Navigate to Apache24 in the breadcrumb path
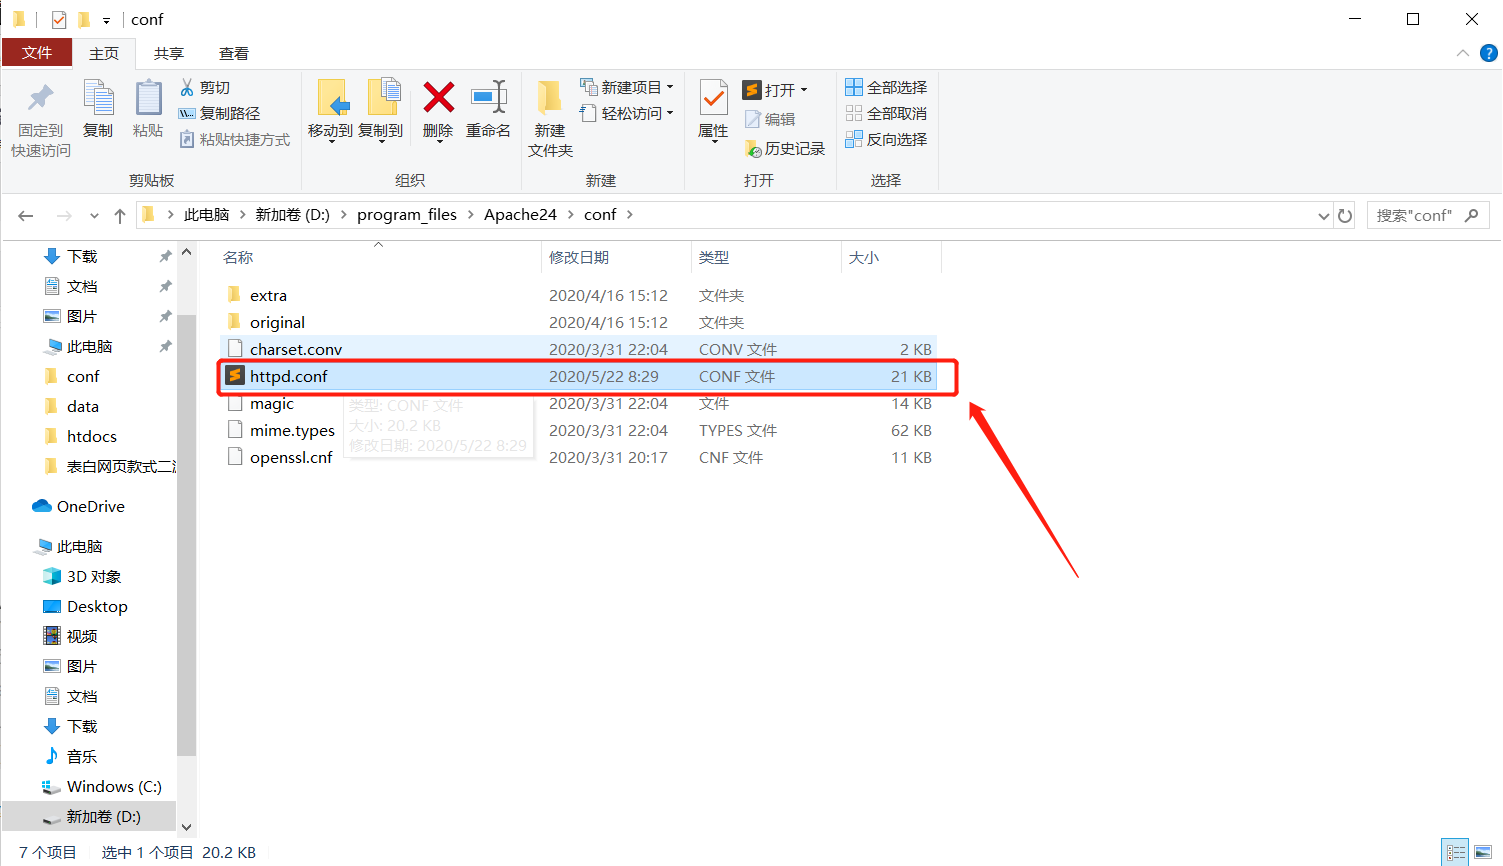The image size is (1503, 866). point(520,214)
